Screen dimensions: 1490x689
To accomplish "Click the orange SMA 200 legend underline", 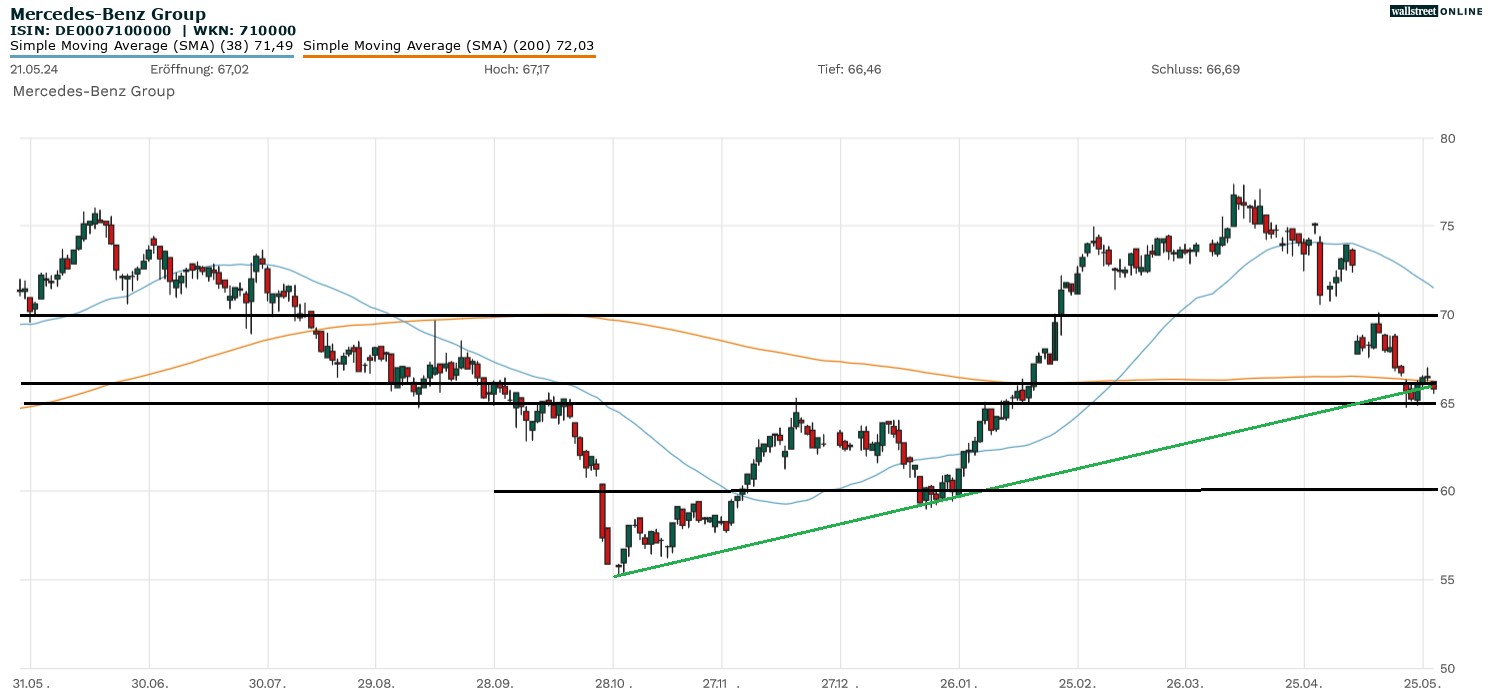I will click(448, 56).
